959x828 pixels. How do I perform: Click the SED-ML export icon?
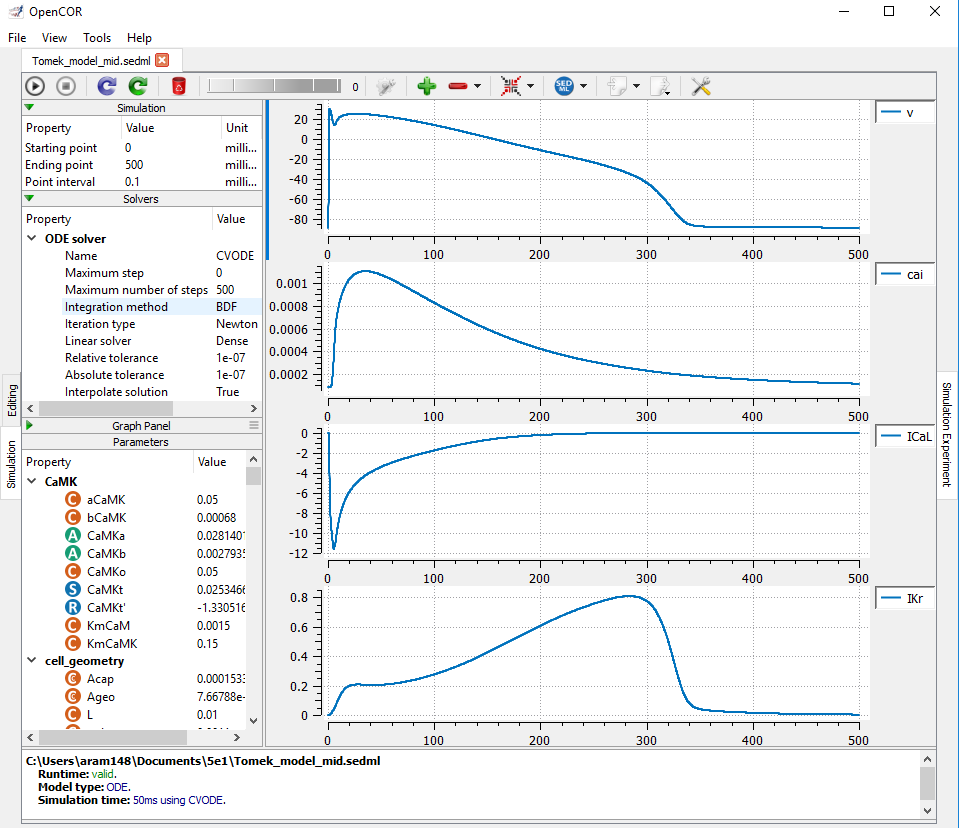[x=564, y=87]
